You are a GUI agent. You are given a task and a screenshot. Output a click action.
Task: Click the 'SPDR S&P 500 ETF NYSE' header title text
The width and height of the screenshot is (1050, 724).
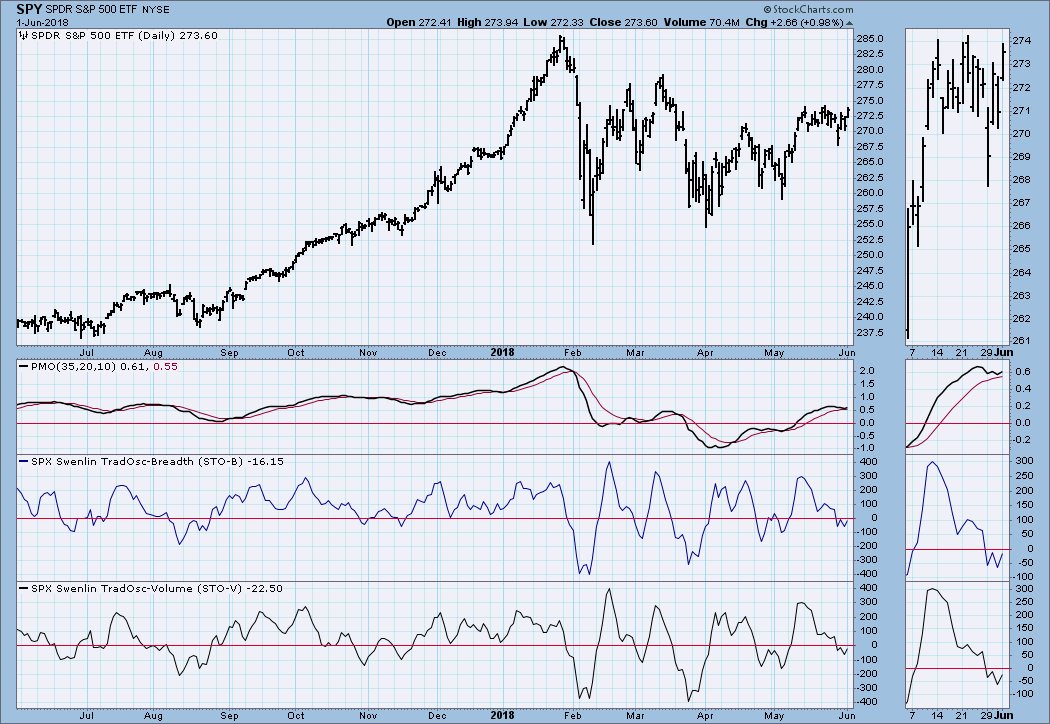(x=108, y=10)
